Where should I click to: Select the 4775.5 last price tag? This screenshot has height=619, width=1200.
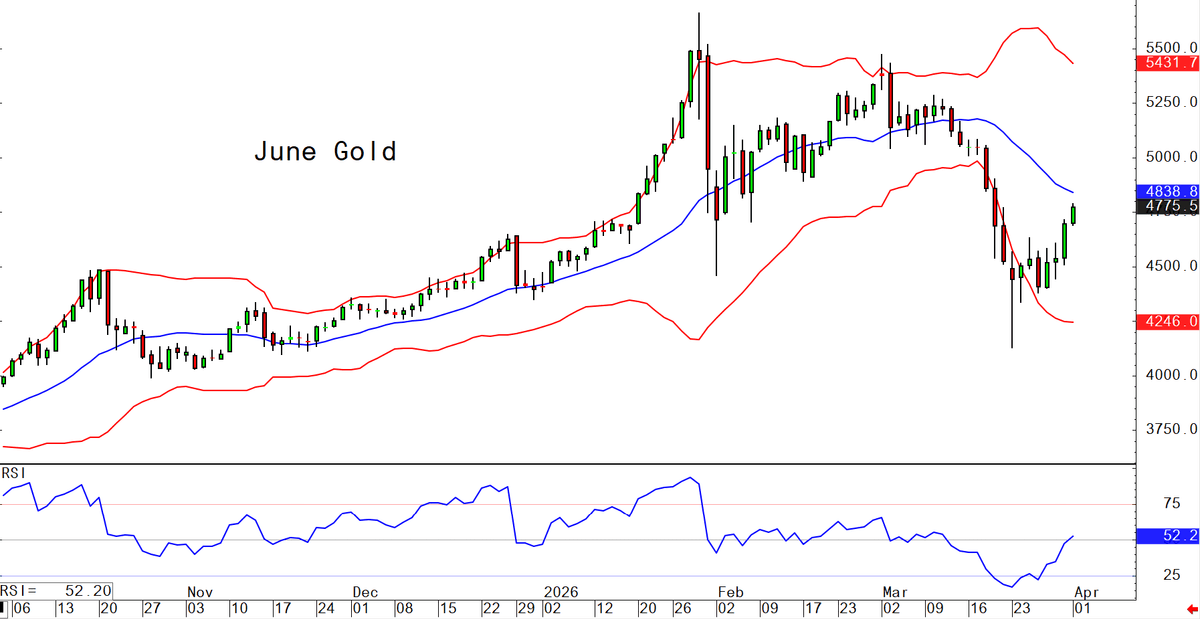click(x=1168, y=206)
